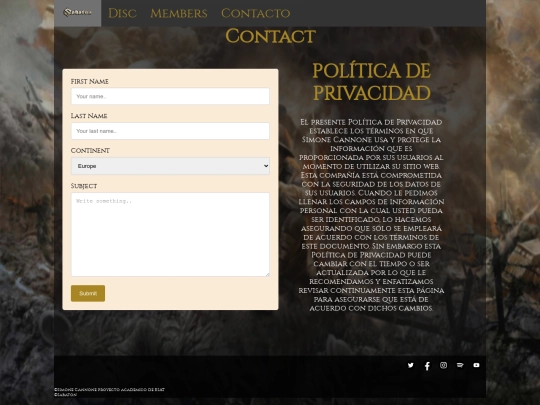Go to the Contacto page

(256, 13)
